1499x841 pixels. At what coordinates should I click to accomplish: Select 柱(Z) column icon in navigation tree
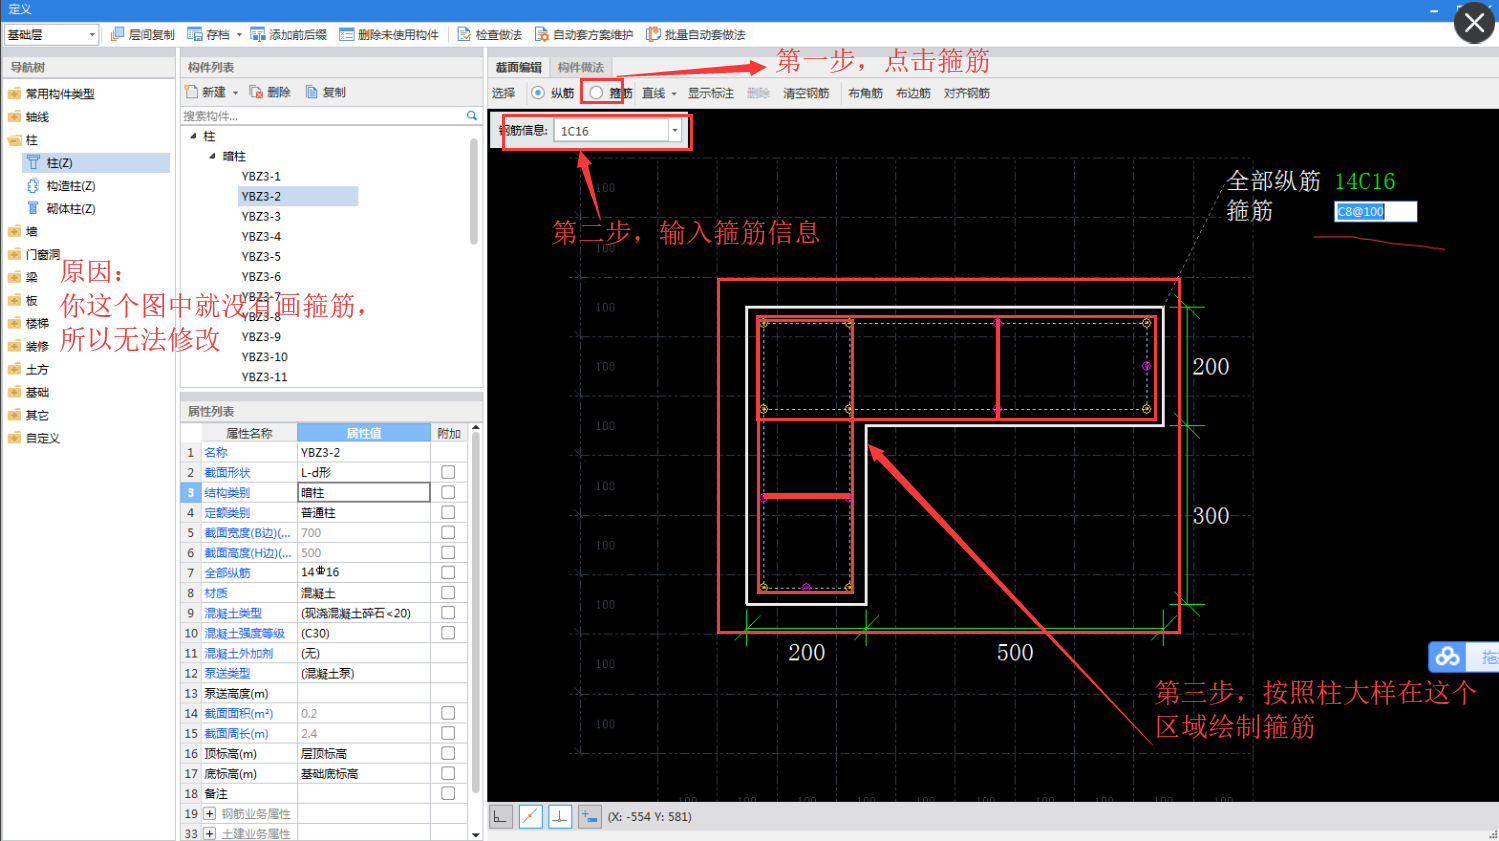click(x=33, y=162)
